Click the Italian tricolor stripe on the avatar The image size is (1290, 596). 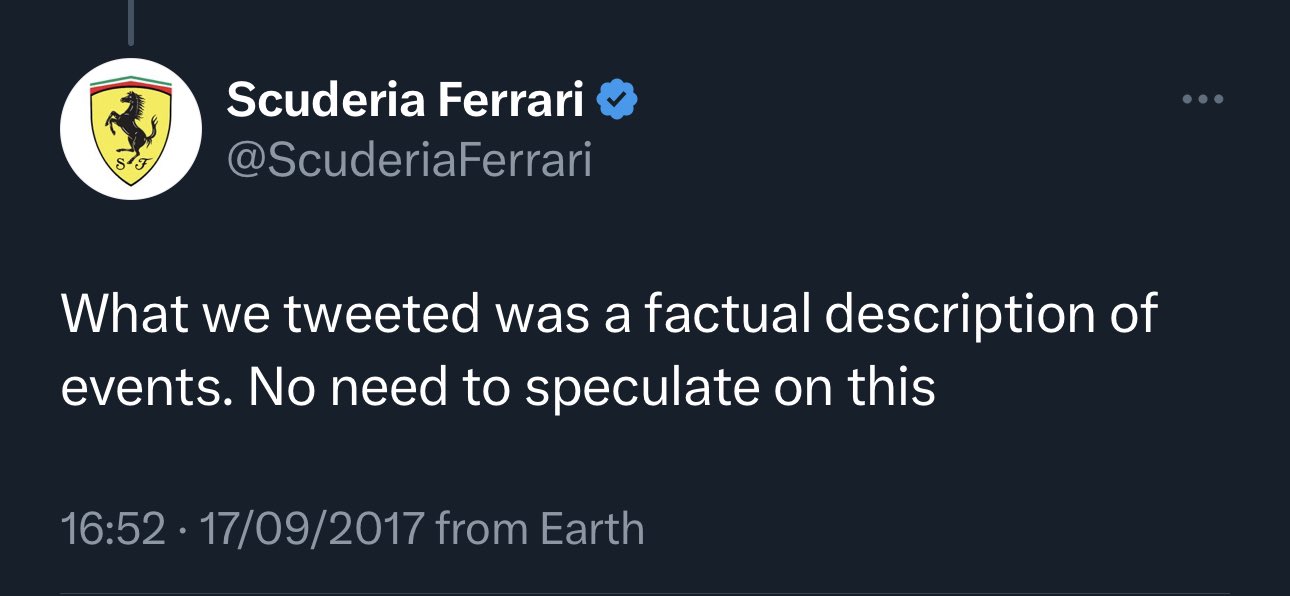[131, 84]
